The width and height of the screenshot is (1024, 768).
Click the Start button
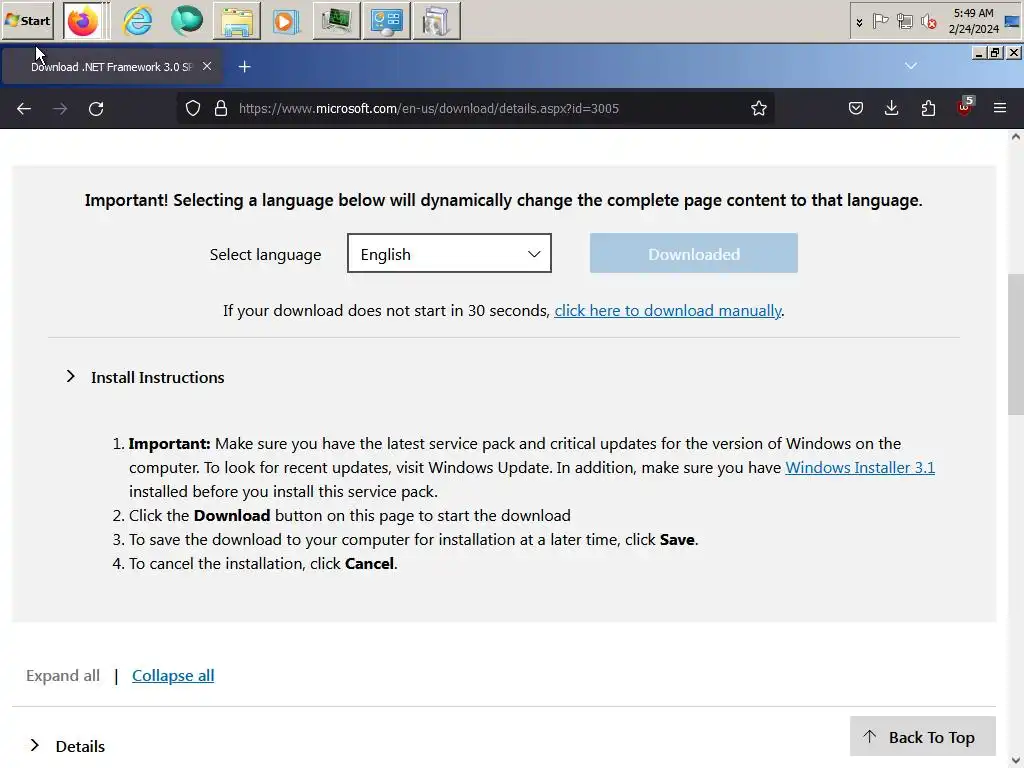pyautogui.click(x=27, y=20)
